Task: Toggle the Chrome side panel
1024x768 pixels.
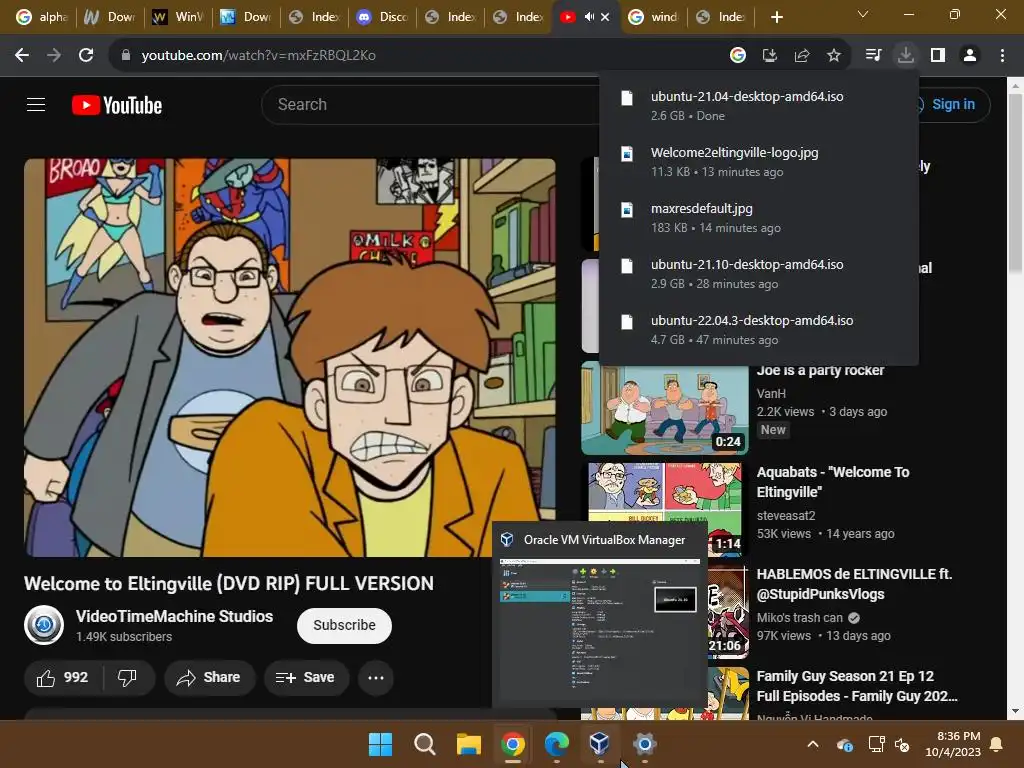Action: tap(938, 56)
